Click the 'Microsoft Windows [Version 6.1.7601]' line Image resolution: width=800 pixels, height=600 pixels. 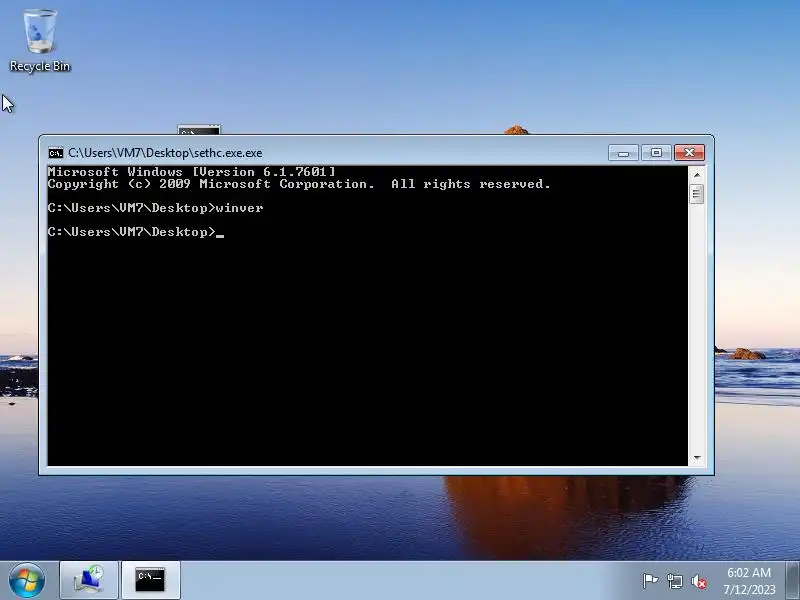pyautogui.click(x=191, y=171)
